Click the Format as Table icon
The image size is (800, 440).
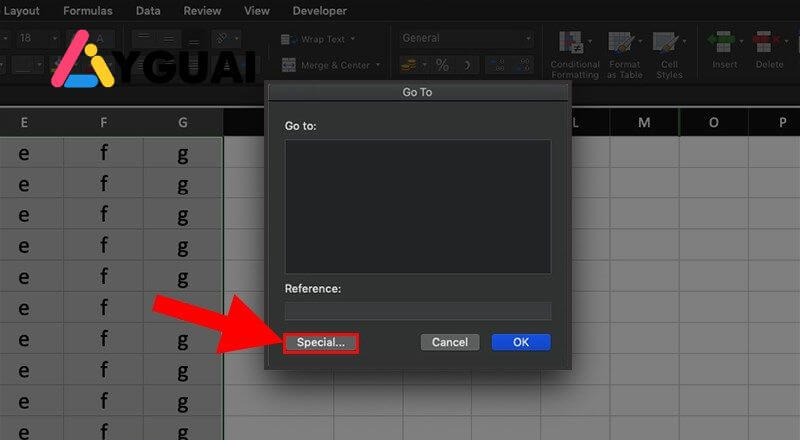[x=623, y=45]
